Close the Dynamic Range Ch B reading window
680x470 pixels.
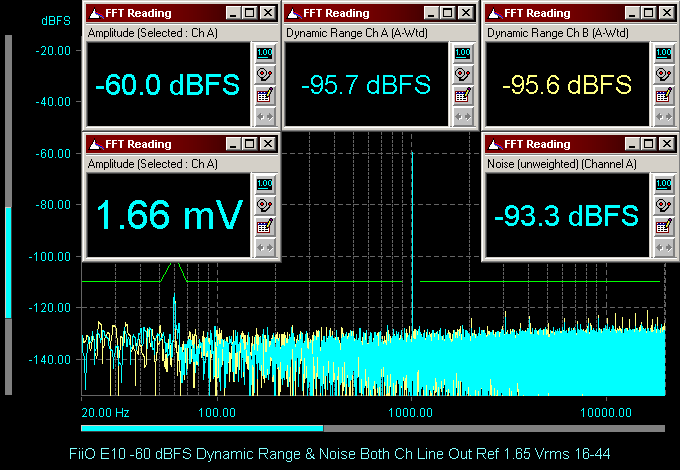(x=667, y=13)
